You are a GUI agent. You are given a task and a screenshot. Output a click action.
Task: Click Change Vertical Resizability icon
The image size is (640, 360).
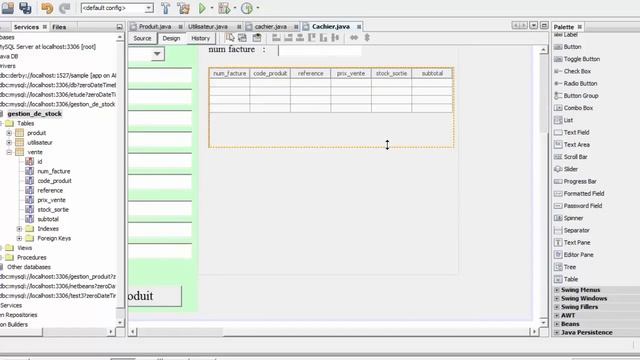pyautogui.click(x=367, y=38)
